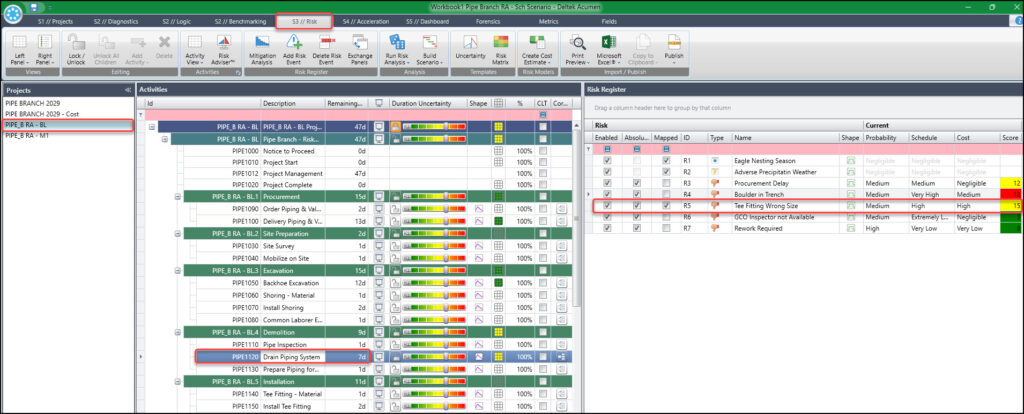Collapse the PIPE_B RA - BL.5 Installation group
Screen dimensions: 1024x414
[178, 381]
